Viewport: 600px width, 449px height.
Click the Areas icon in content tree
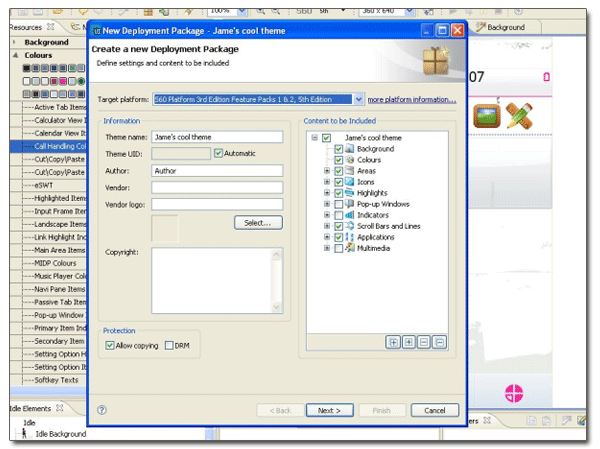[349, 171]
